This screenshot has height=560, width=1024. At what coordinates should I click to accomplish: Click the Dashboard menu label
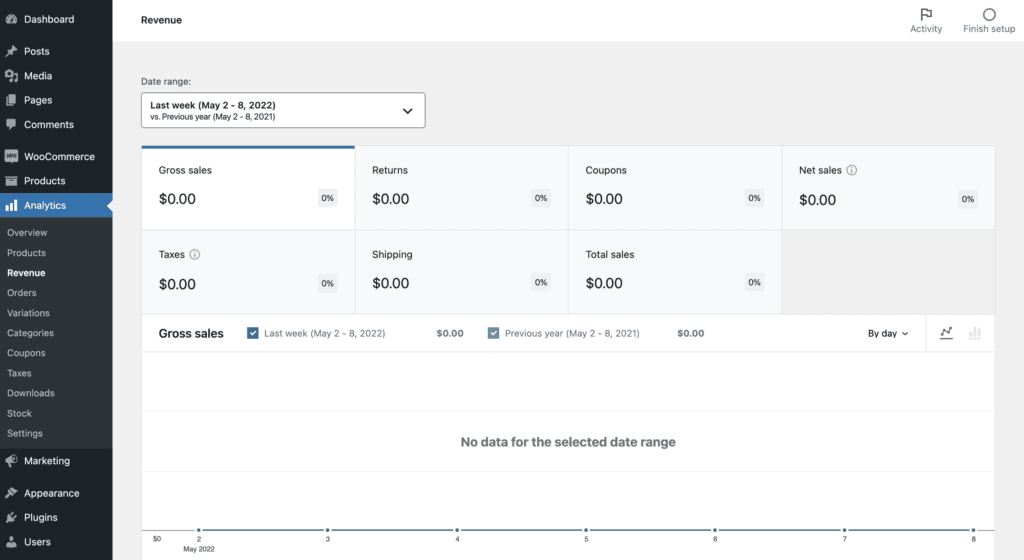pyautogui.click(x=49, y=20)
